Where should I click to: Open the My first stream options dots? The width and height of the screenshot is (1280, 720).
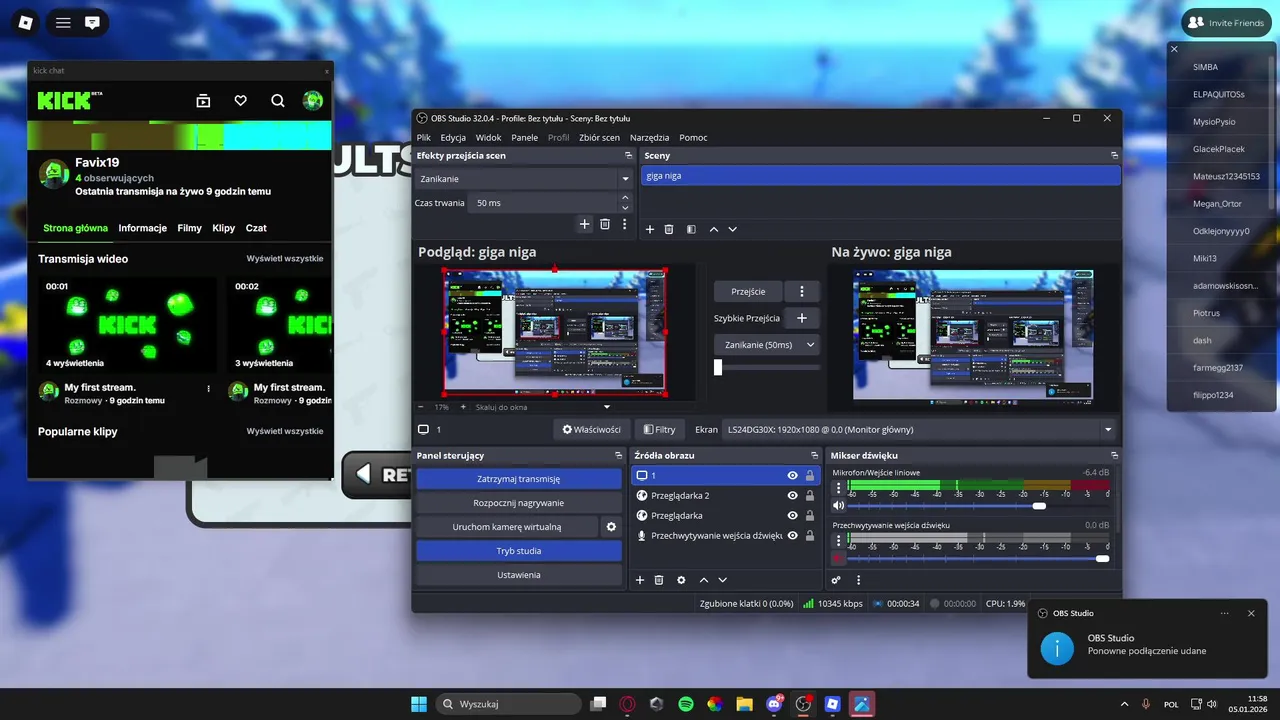209,388
